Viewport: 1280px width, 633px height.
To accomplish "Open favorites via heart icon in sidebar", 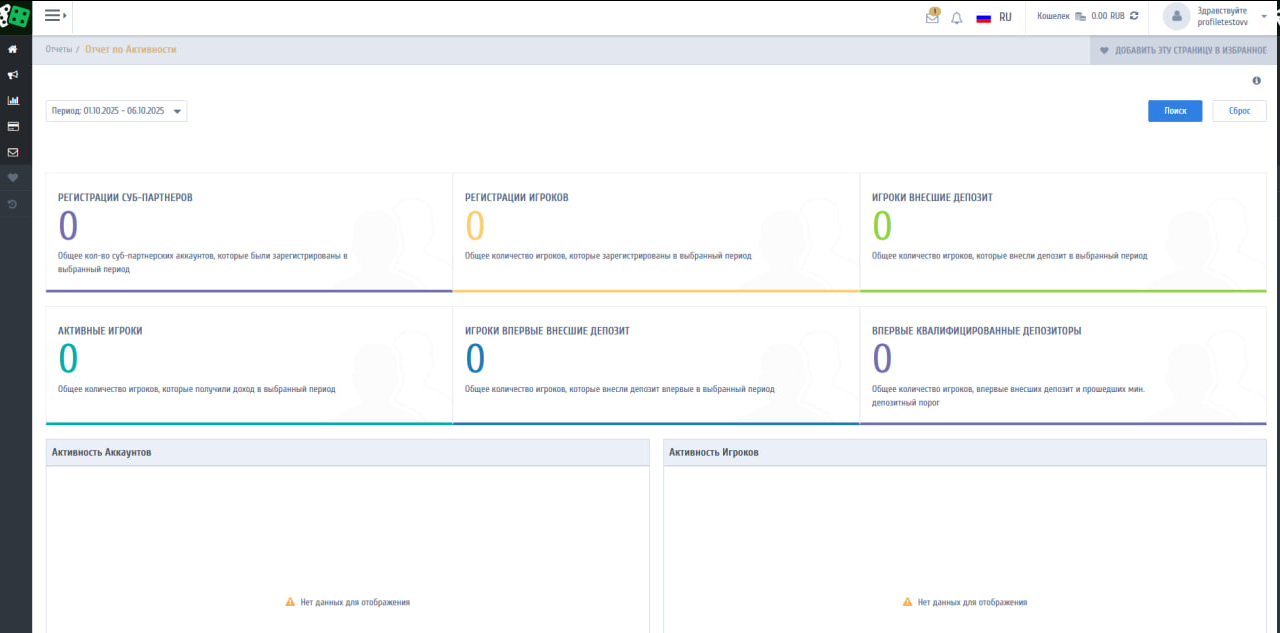I will click(x=13, y=178).
